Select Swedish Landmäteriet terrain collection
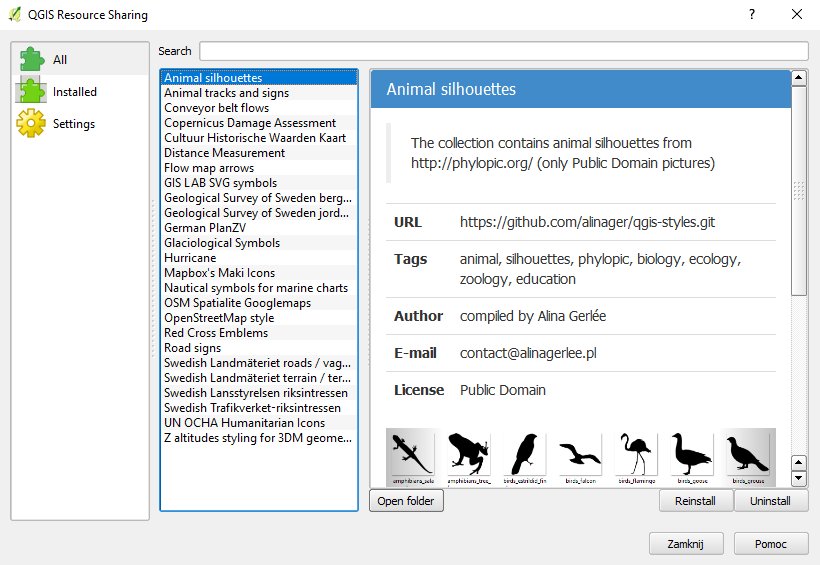This screenshot has width=820, height=565. pyautogui.click(x=259, y=378)
